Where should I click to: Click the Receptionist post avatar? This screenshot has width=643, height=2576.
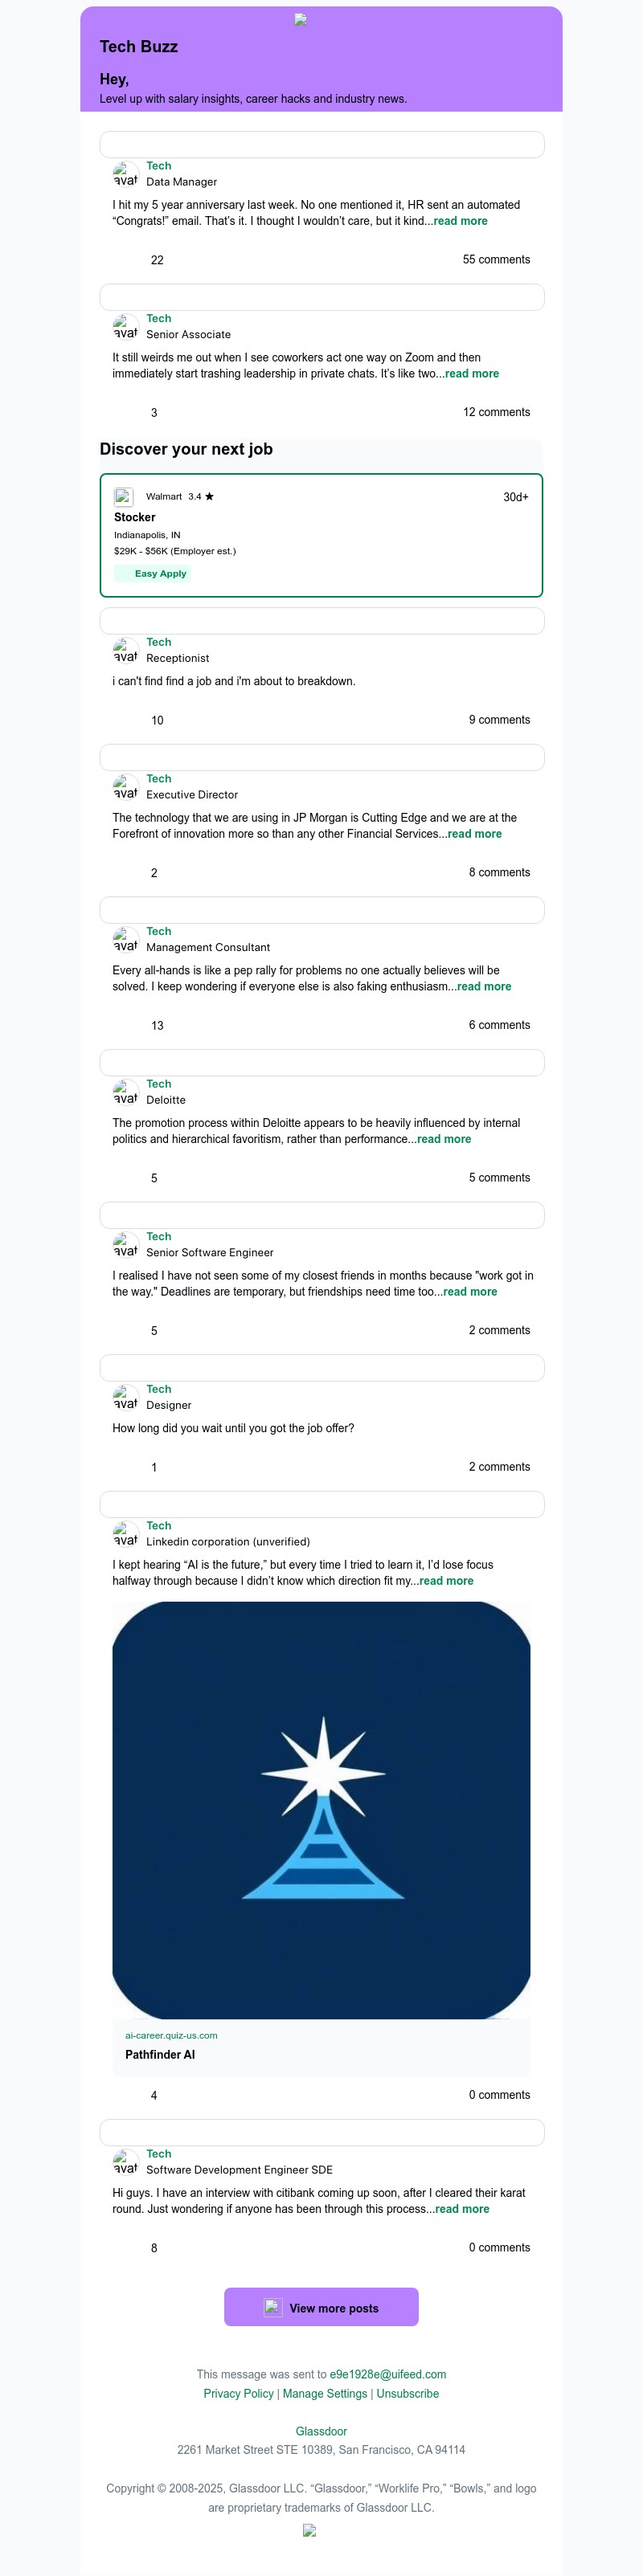[x=125, y=650]
